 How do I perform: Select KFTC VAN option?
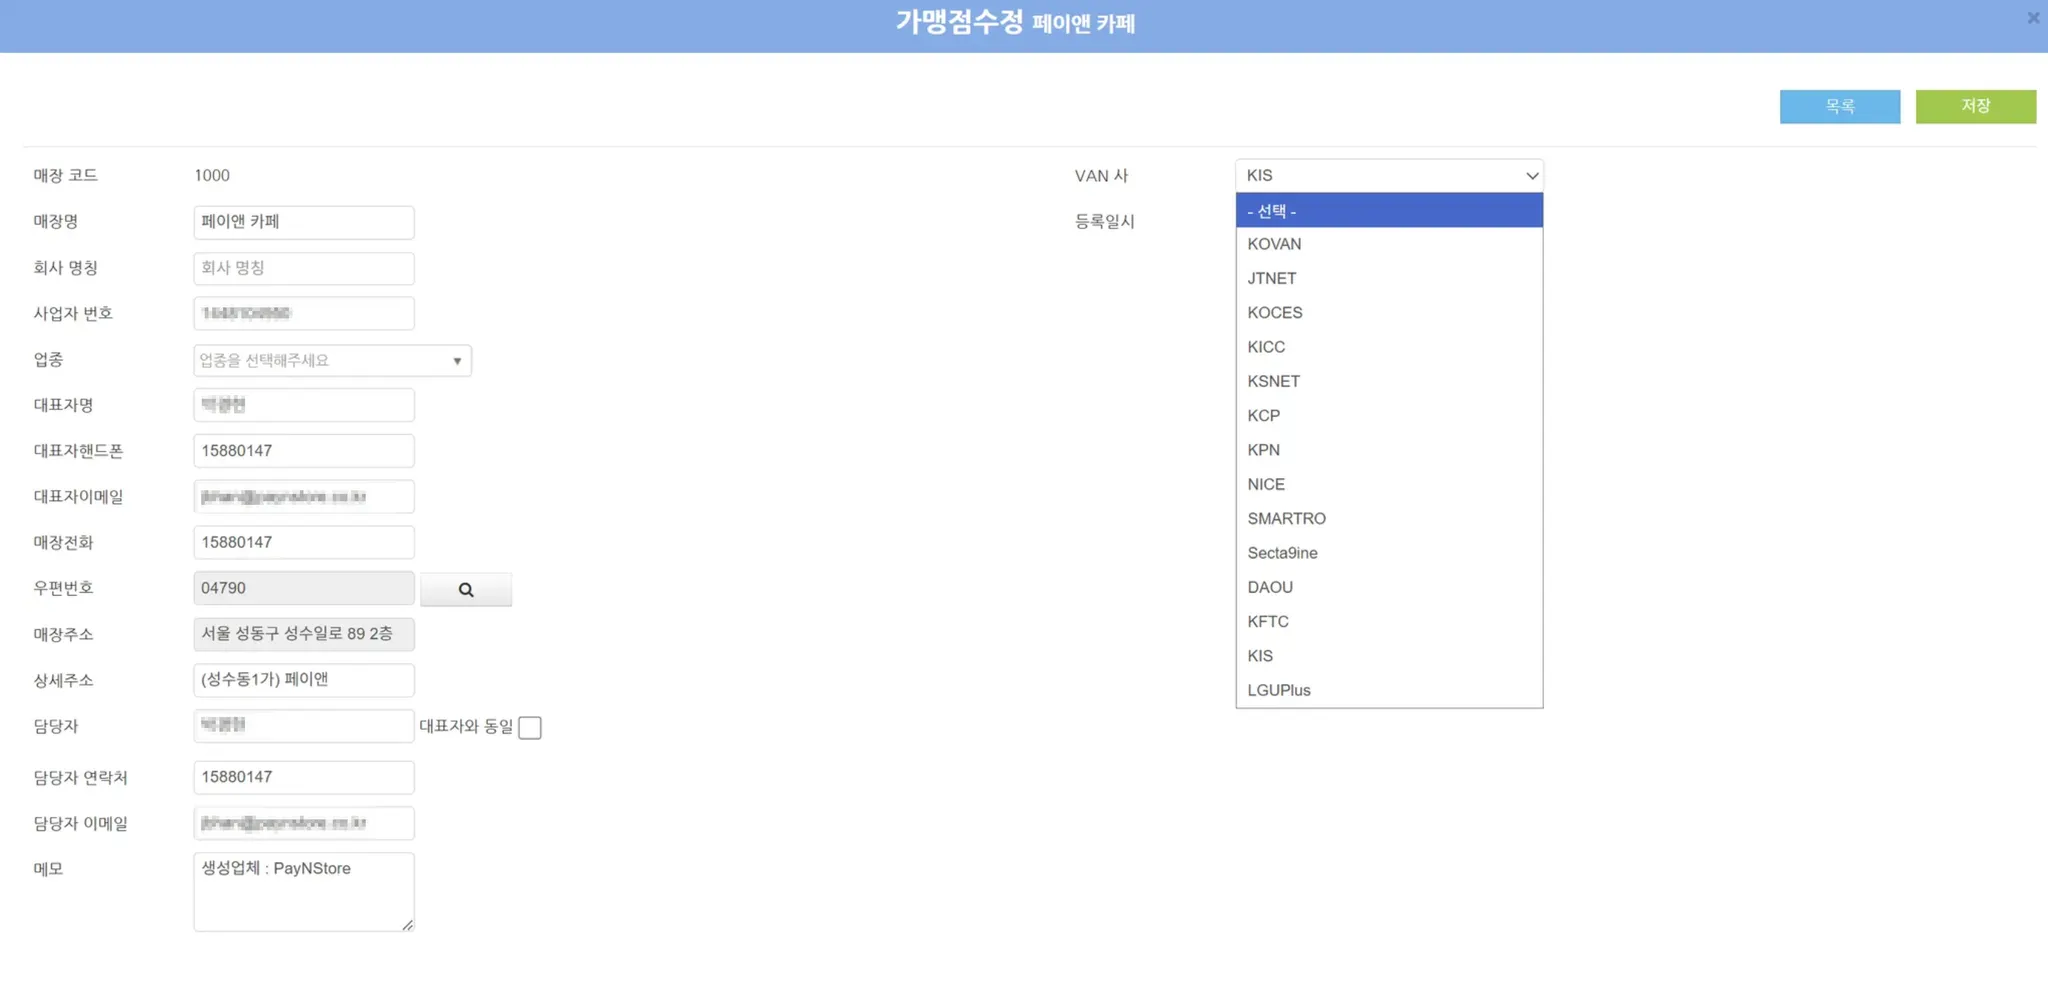1389,621
